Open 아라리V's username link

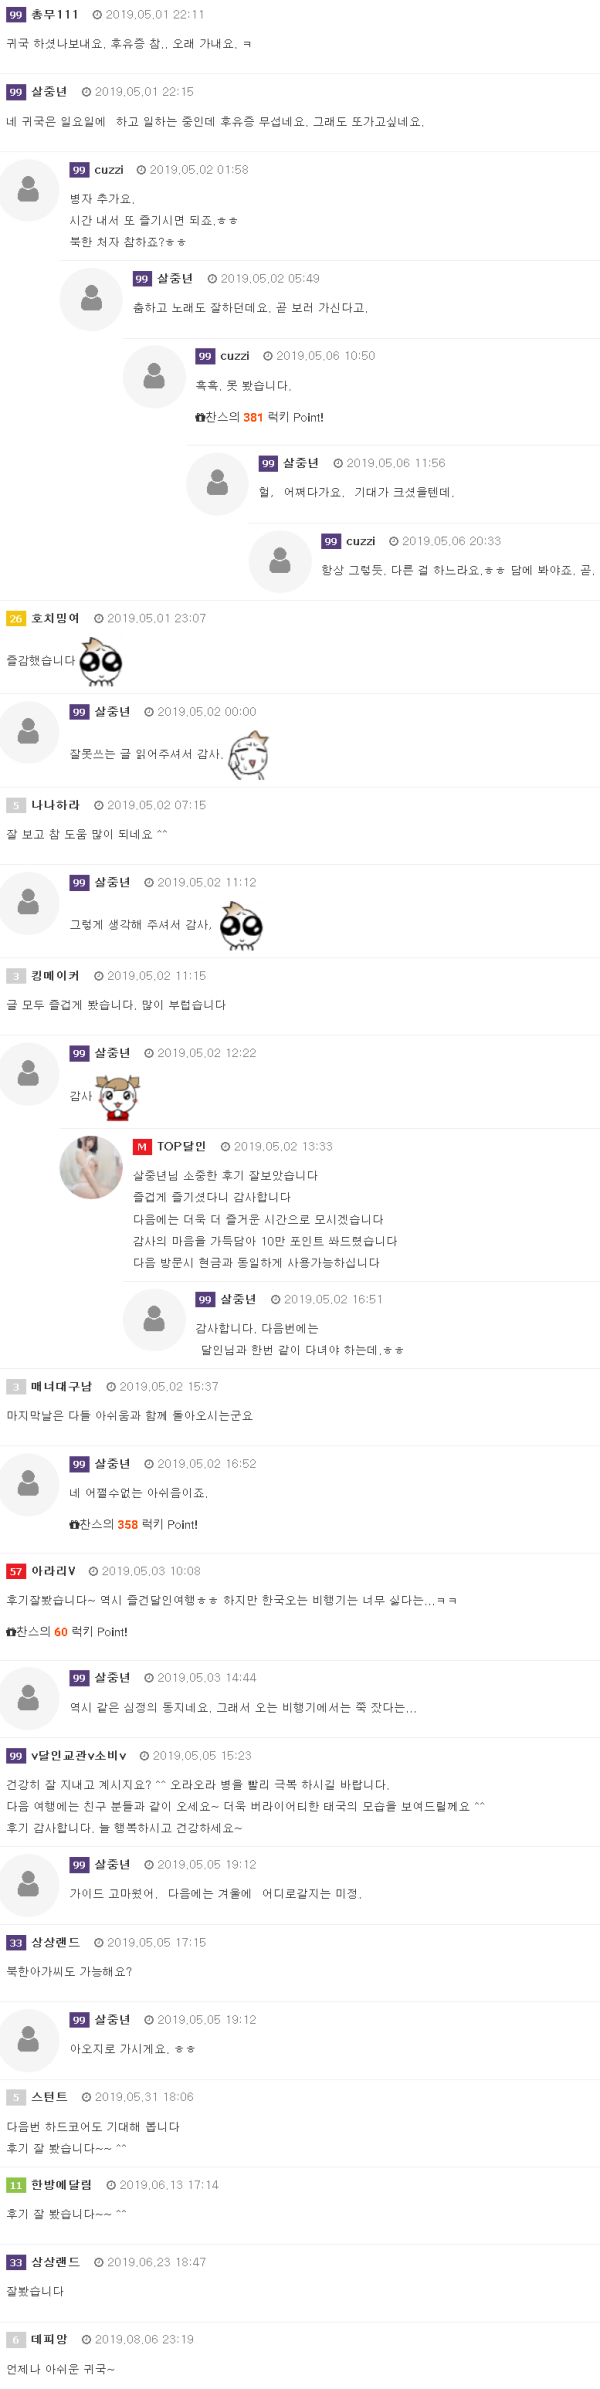click(x=53, y=1572)
